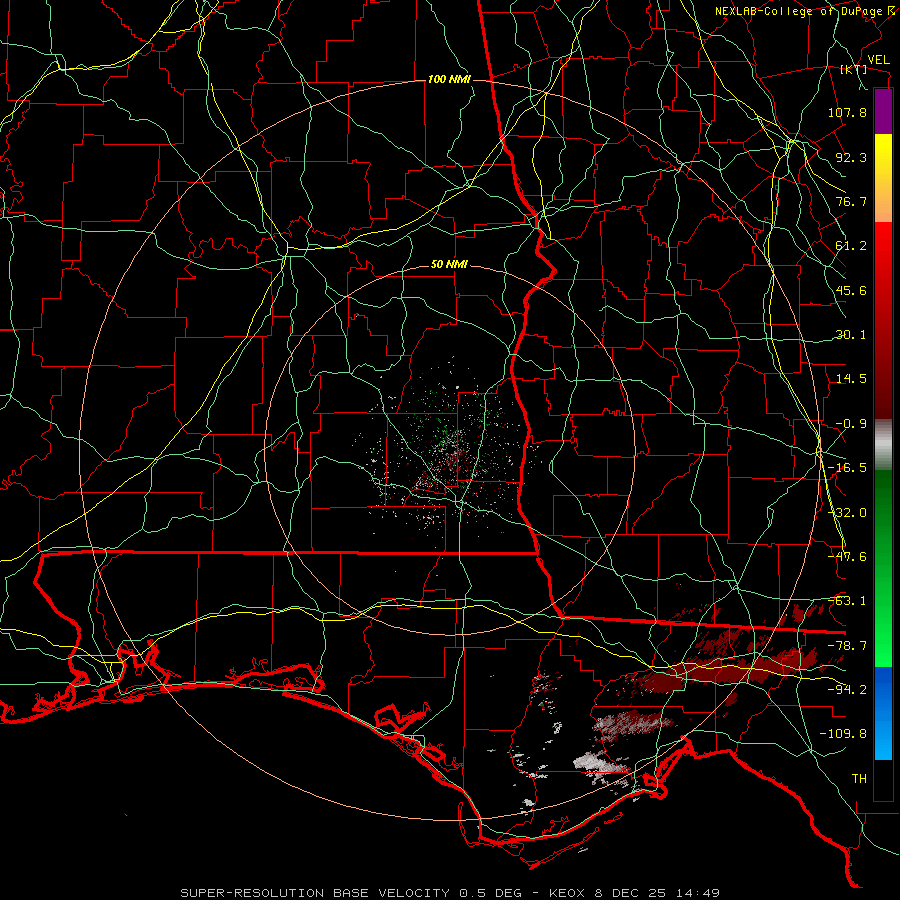The width and height of the screenshot is (900, 900).
Task: Select the 92.3 scale value
Action: click(x=851, y=157)
